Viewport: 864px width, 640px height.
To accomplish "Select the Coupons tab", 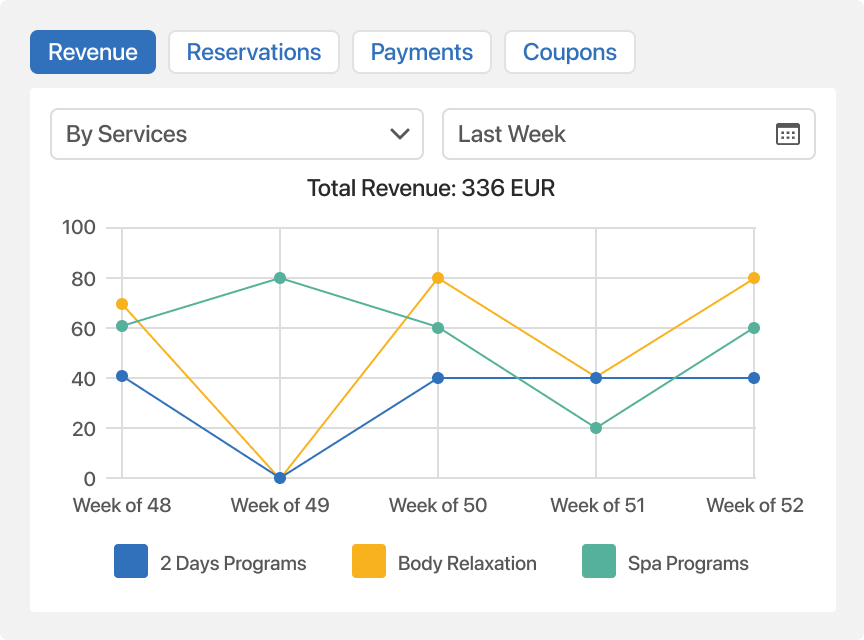I will (570, 52).
